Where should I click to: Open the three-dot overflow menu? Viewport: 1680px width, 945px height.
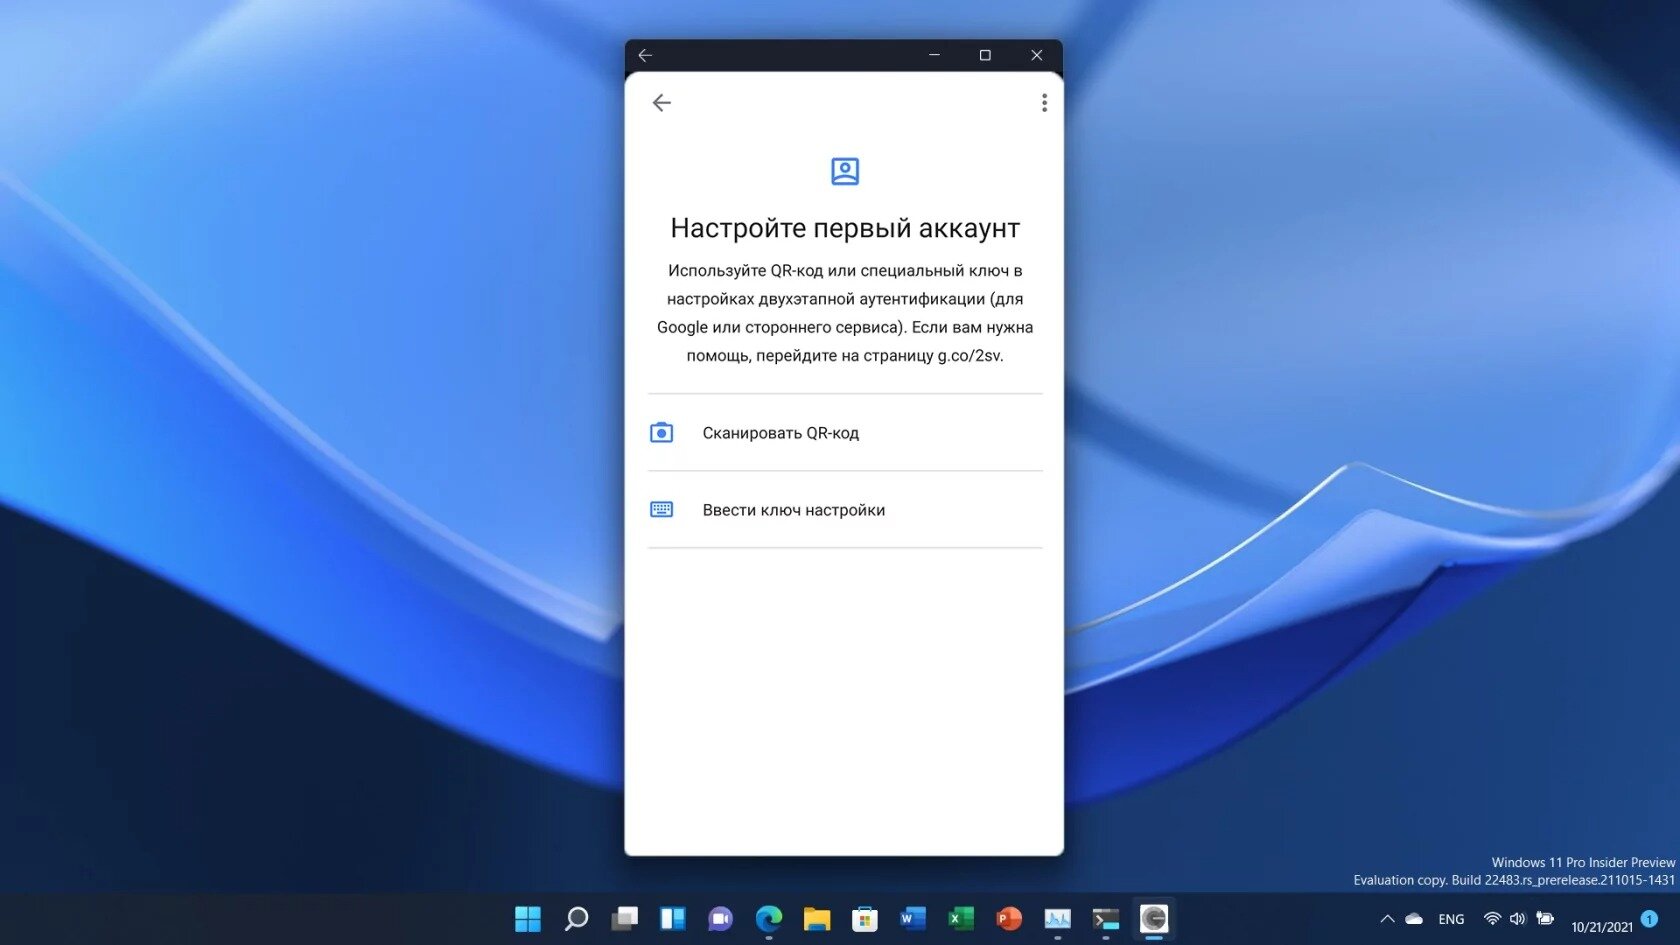tap(1044, 103)
